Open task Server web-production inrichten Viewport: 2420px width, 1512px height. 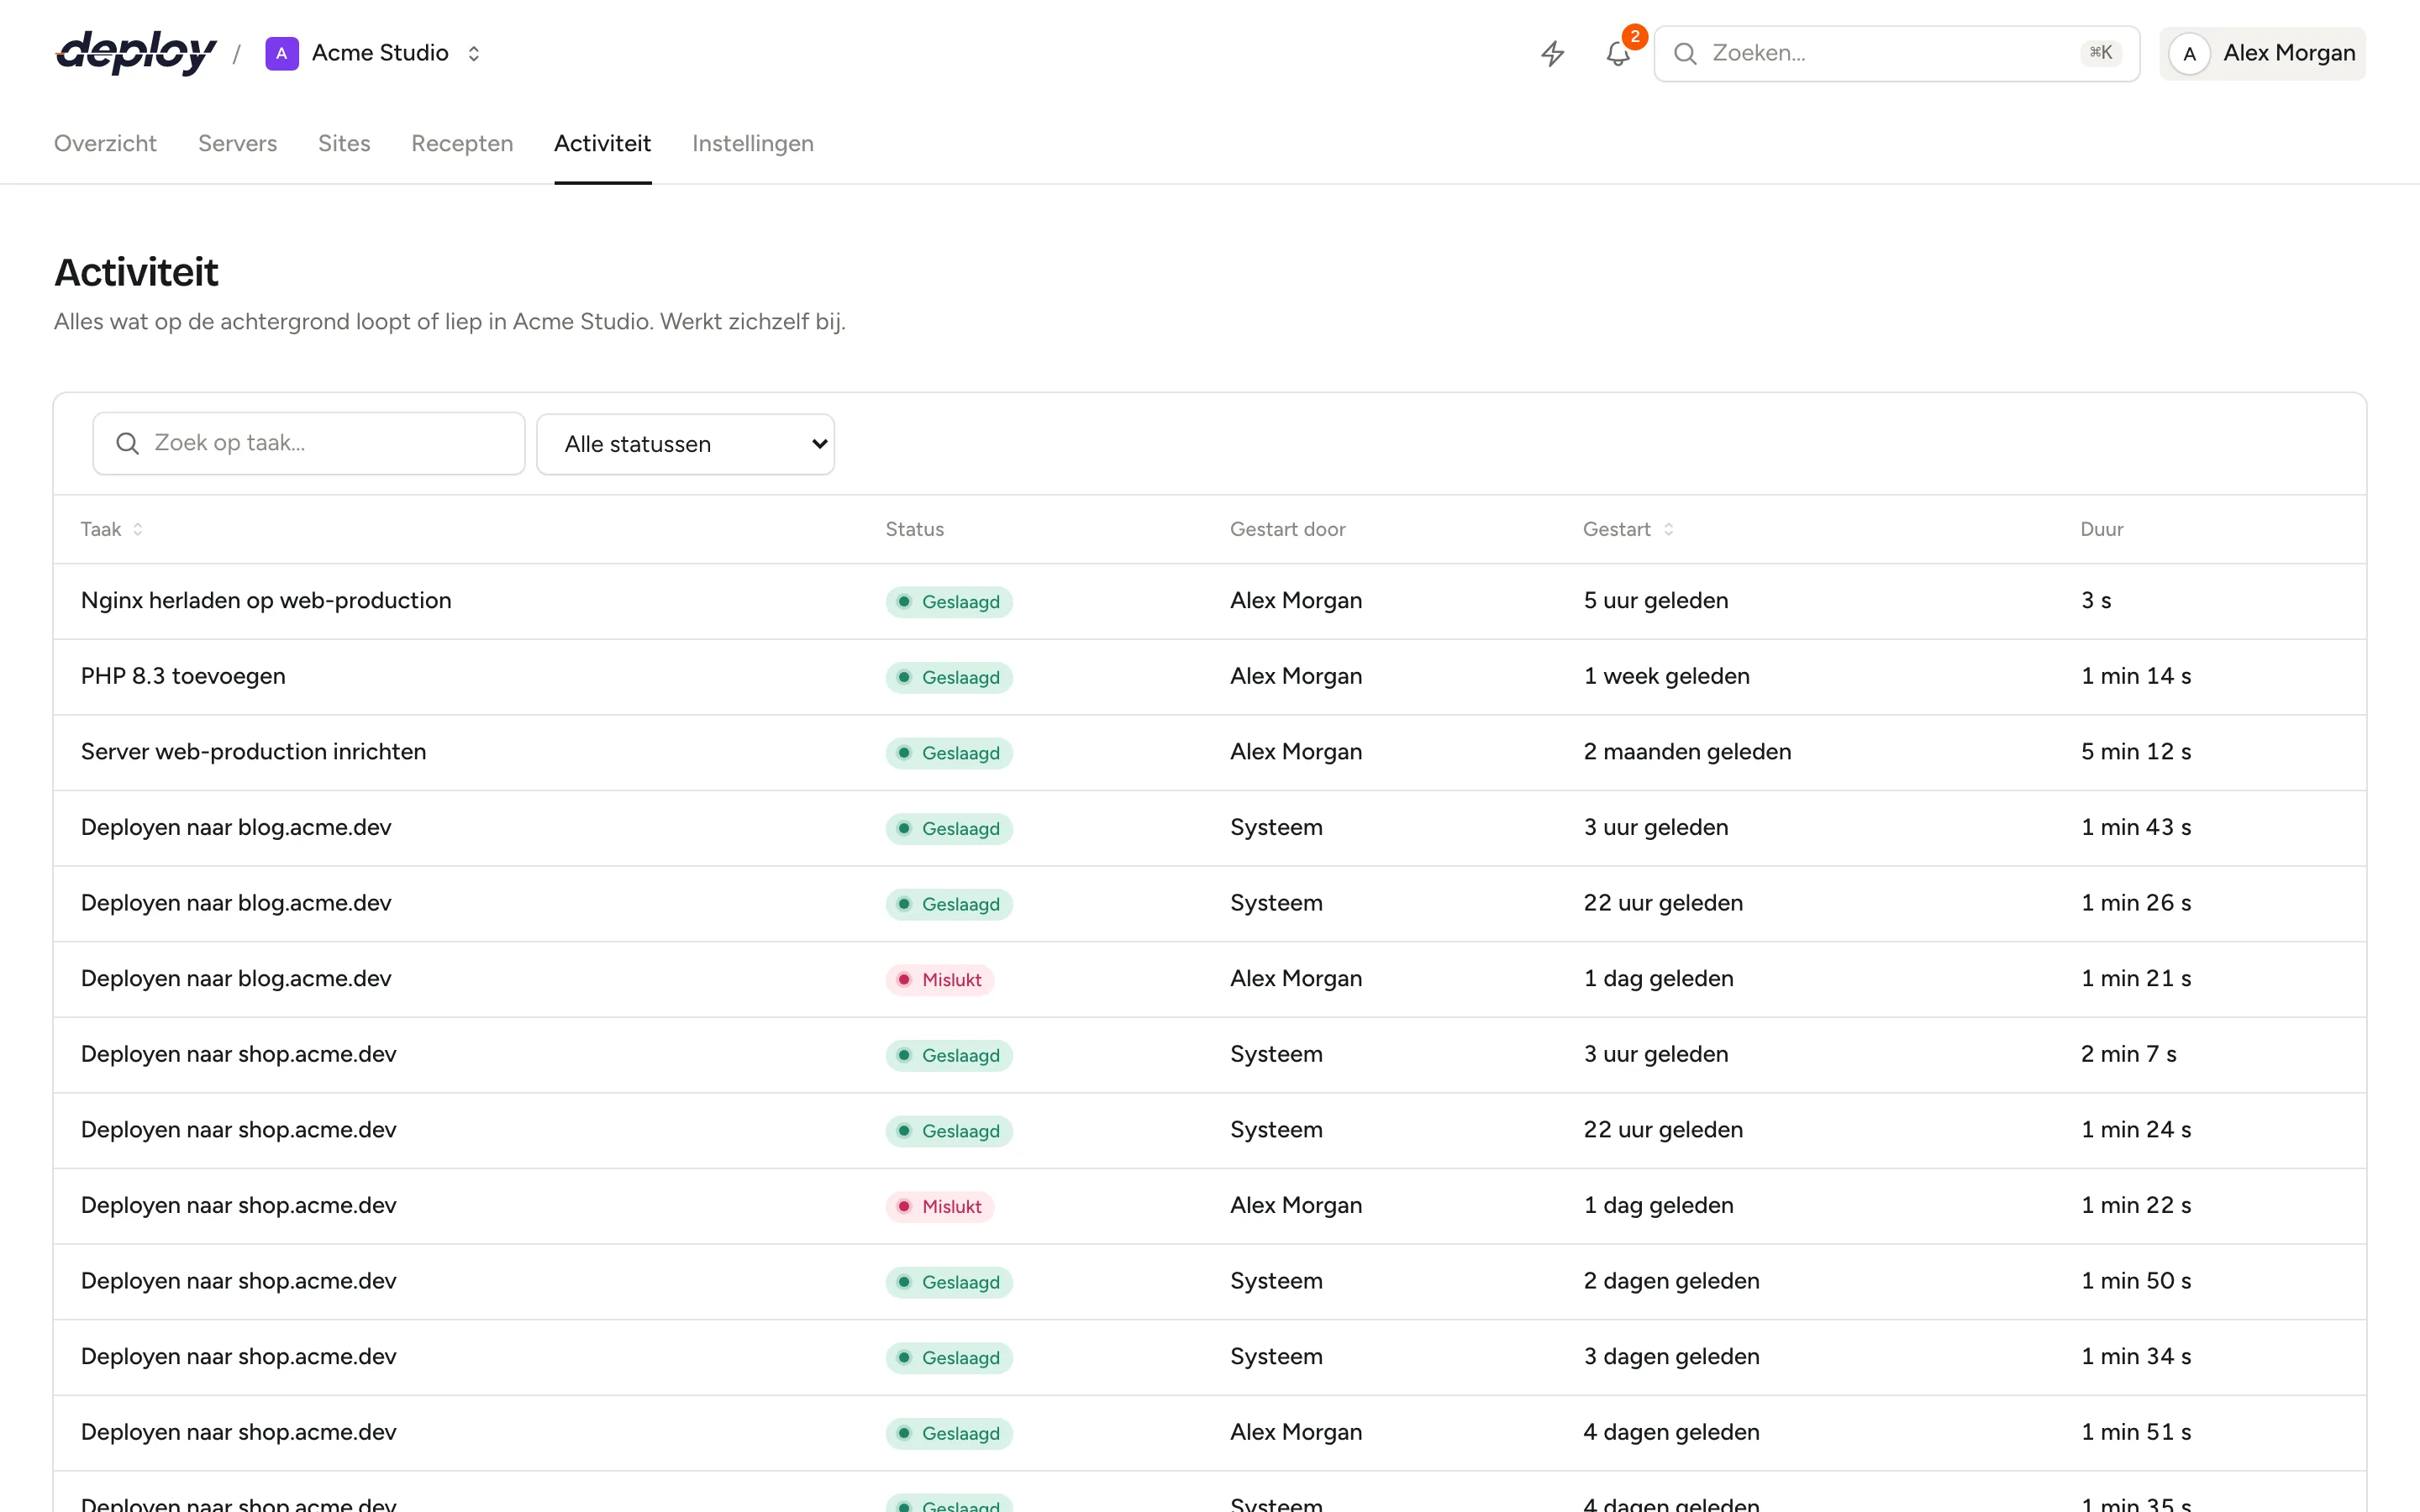click(253, 752)
